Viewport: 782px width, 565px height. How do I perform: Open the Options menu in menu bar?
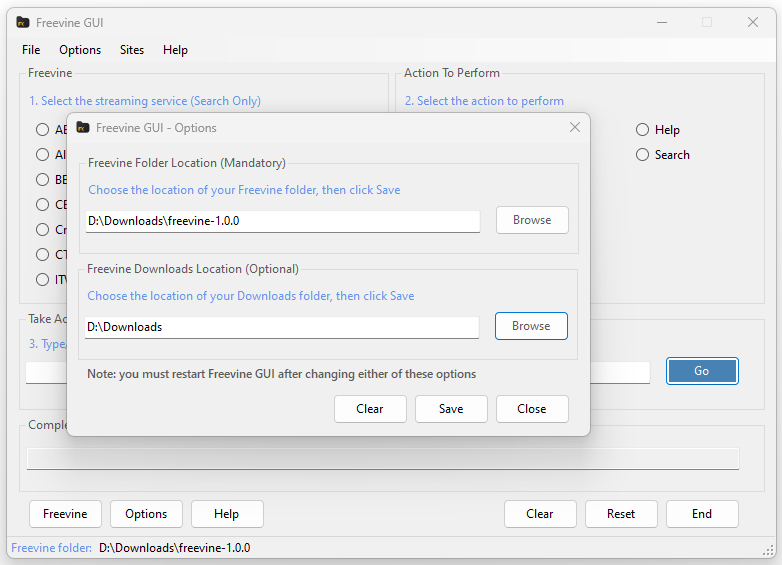tap(80, 50)
